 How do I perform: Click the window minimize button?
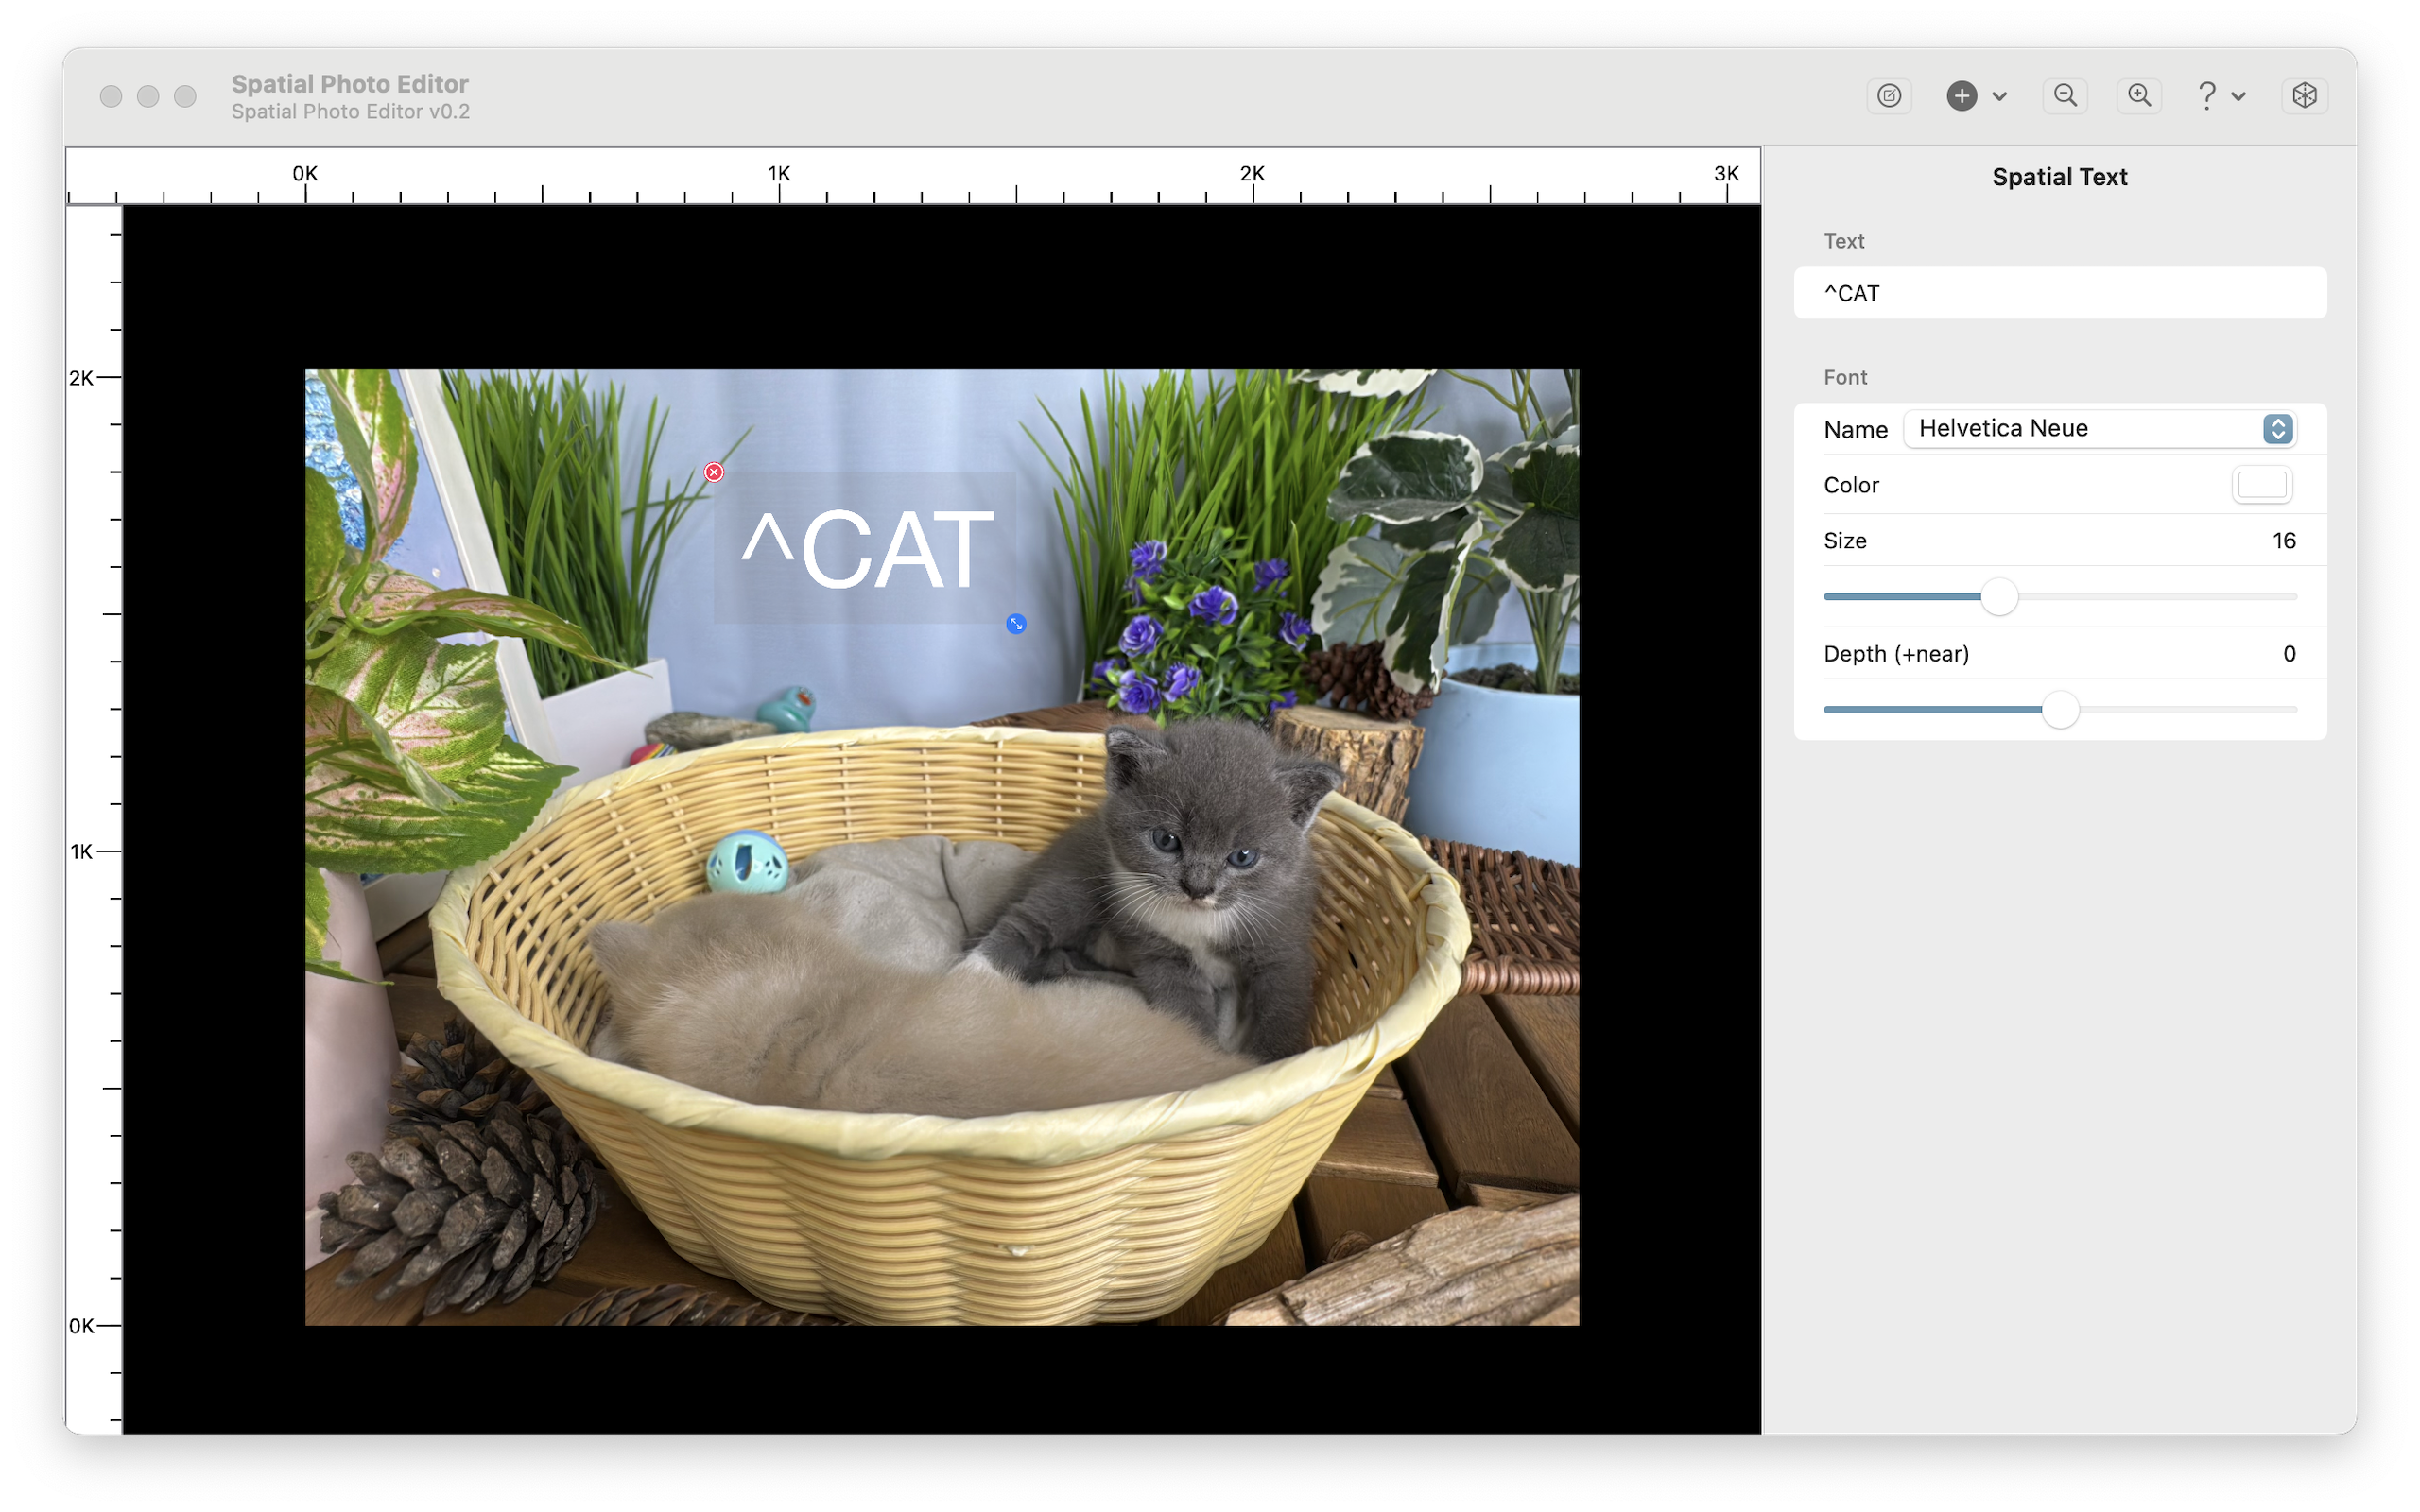point(148,96)
